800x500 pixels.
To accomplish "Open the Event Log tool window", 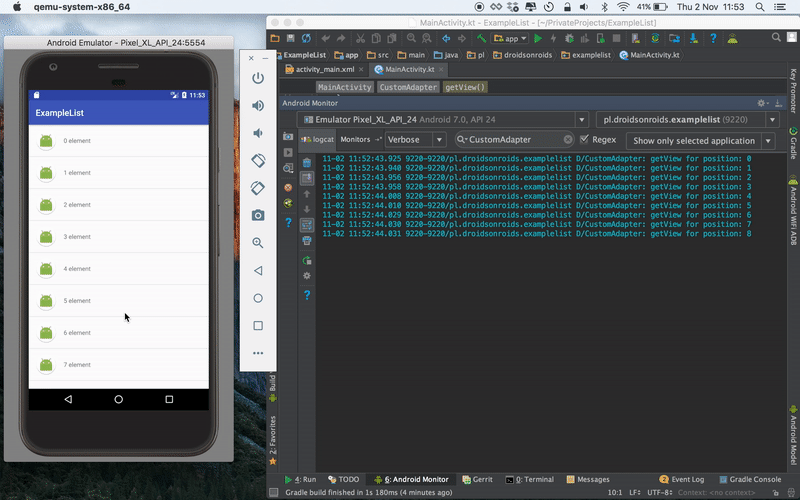I will (x=681, y=480).
